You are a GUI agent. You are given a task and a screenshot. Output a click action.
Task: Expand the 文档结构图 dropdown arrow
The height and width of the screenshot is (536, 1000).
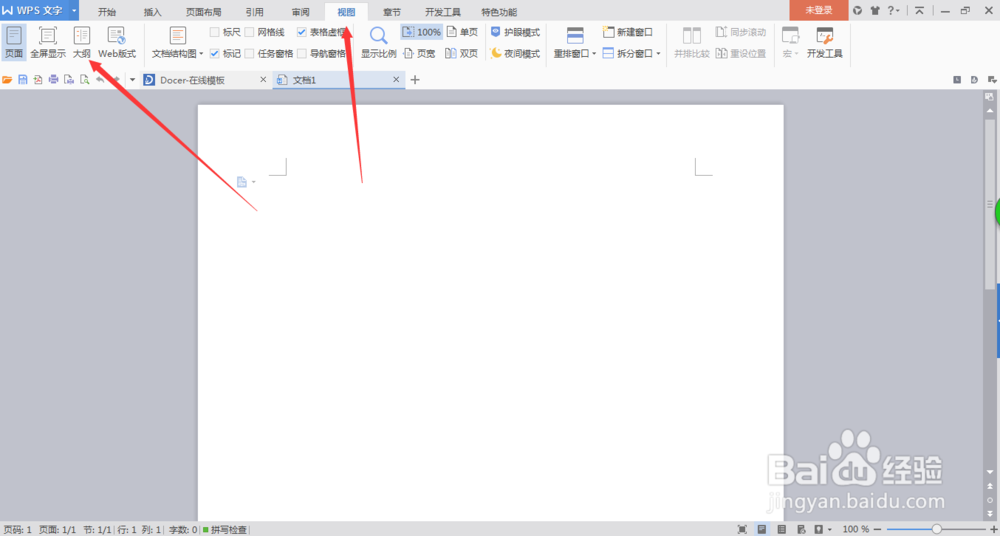pyautogui.click(x=201, y=54)
